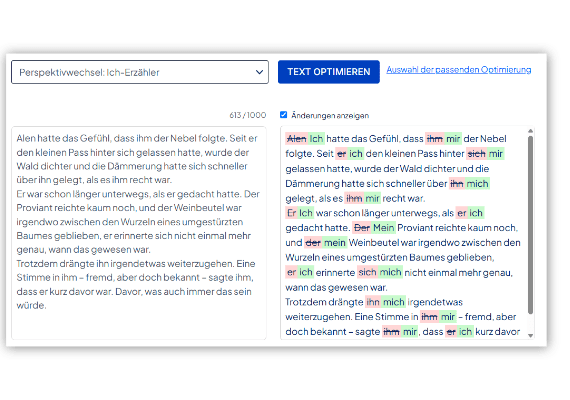Uncheck the Änderungen anzeigen checkbox
This screenshot has height=400, width=570.
click(284, 115)
